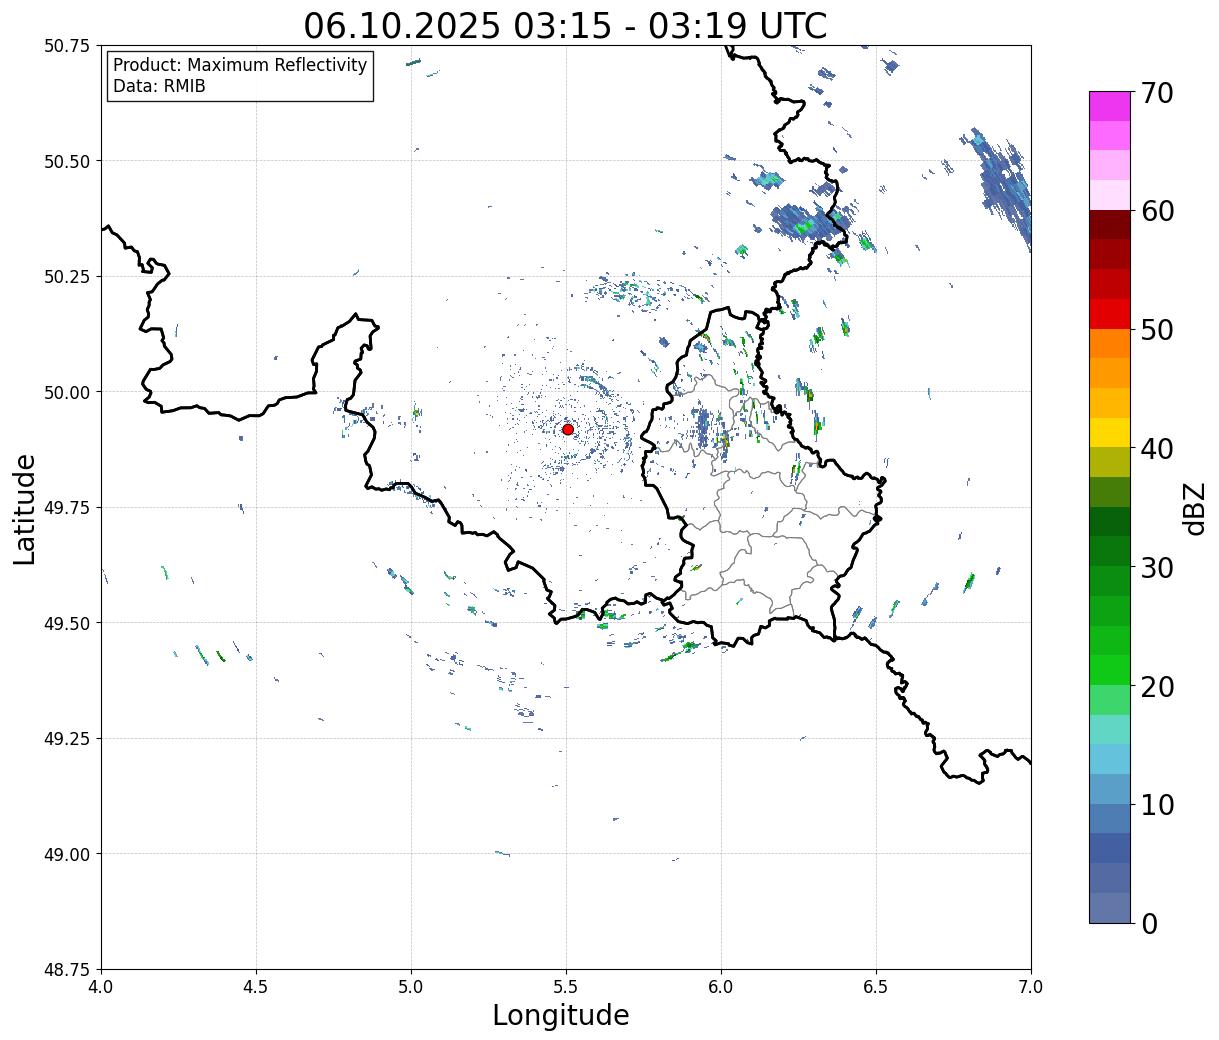The height and width of the screenshot is (1040, 1219).
Task: Click the "Latitude" axis label
Action: [x=25, y=509]
